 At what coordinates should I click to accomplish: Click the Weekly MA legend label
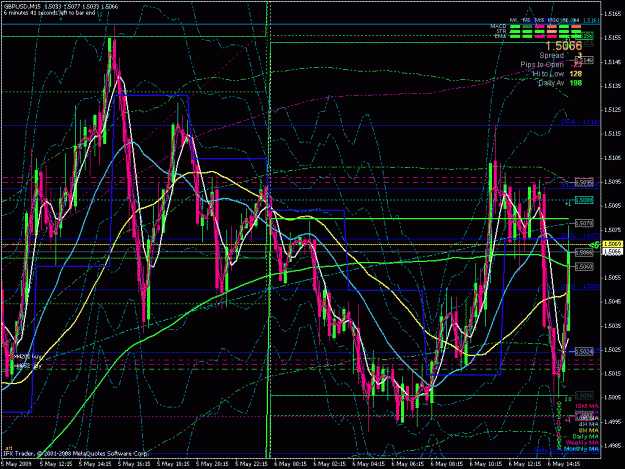pyautogui.click(x=582, y=443)
